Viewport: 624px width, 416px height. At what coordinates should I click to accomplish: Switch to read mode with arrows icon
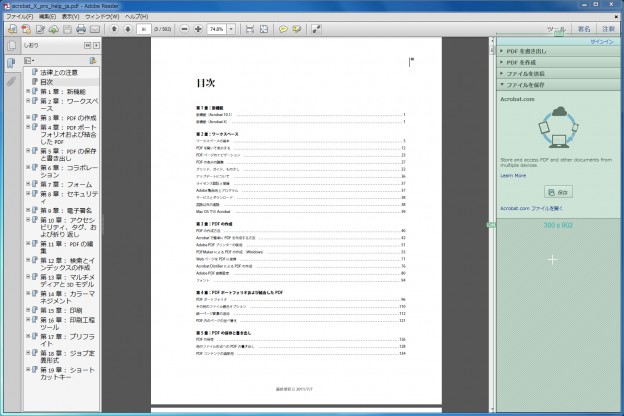(316, 29)
